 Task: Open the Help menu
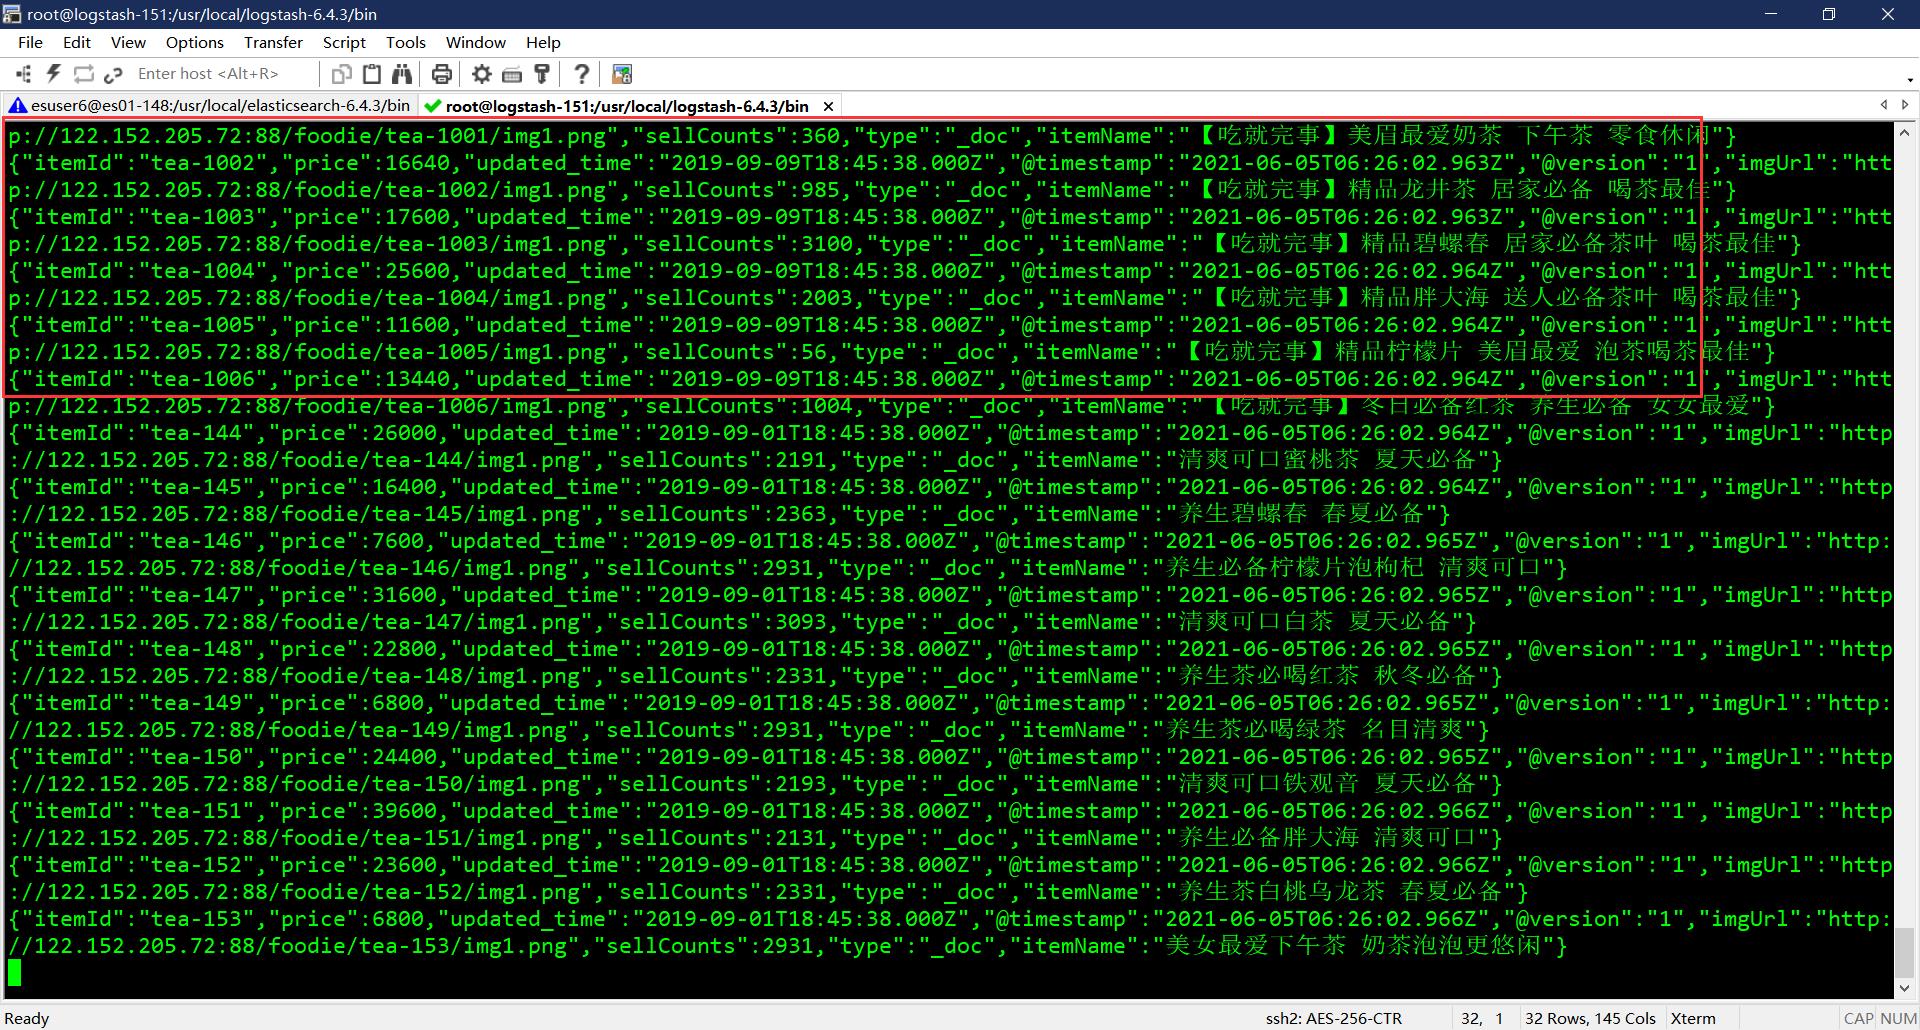coord(543,42)
